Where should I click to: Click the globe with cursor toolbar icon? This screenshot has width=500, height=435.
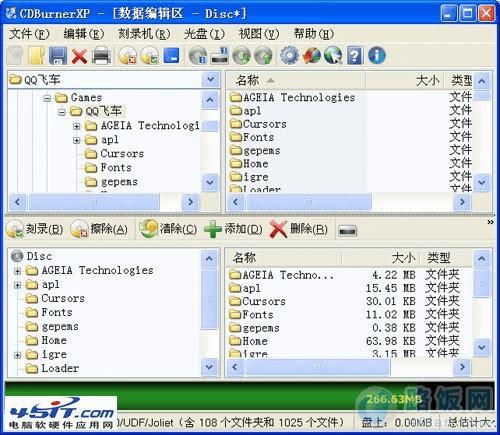tap(333, 56)
